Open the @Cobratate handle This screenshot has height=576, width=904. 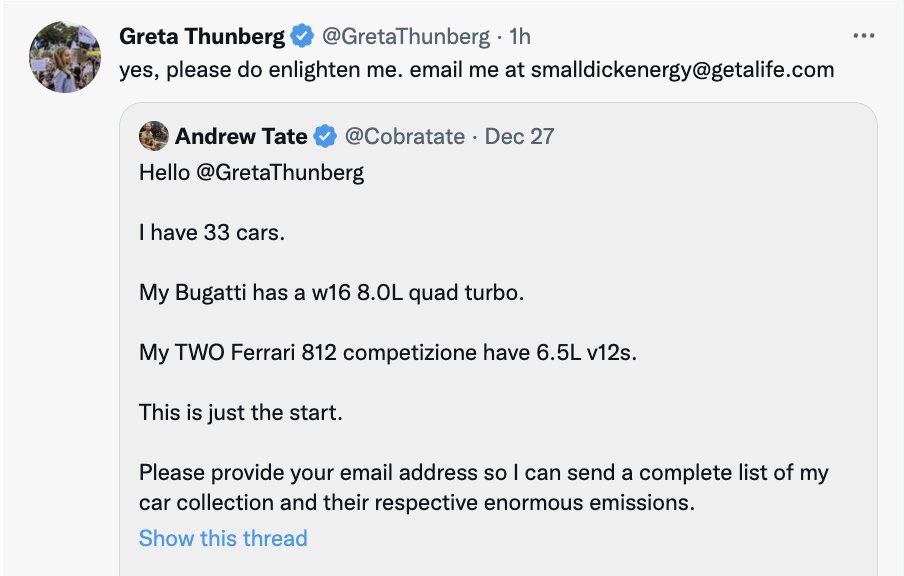pyautogui.click(x=405, y=136)
